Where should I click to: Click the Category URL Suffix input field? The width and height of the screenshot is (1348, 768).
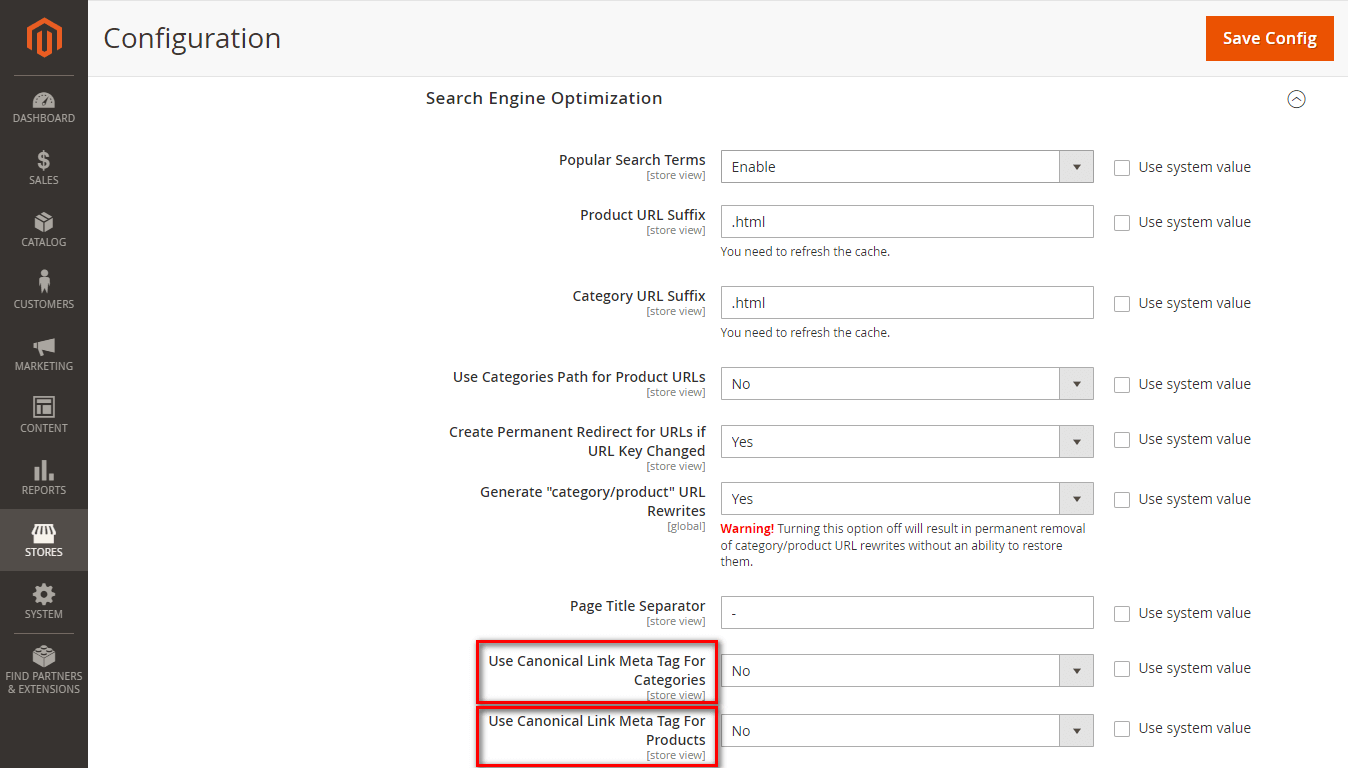(907, 303)
